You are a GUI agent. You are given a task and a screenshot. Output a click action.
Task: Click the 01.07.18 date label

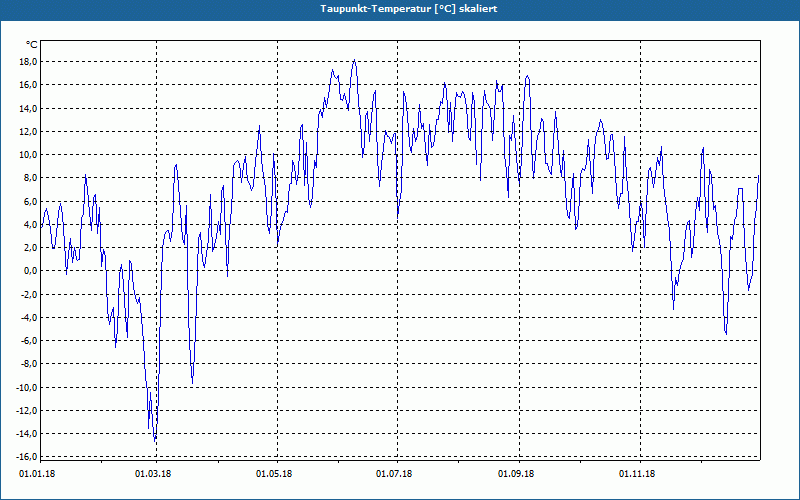click(x=394, y=474)
